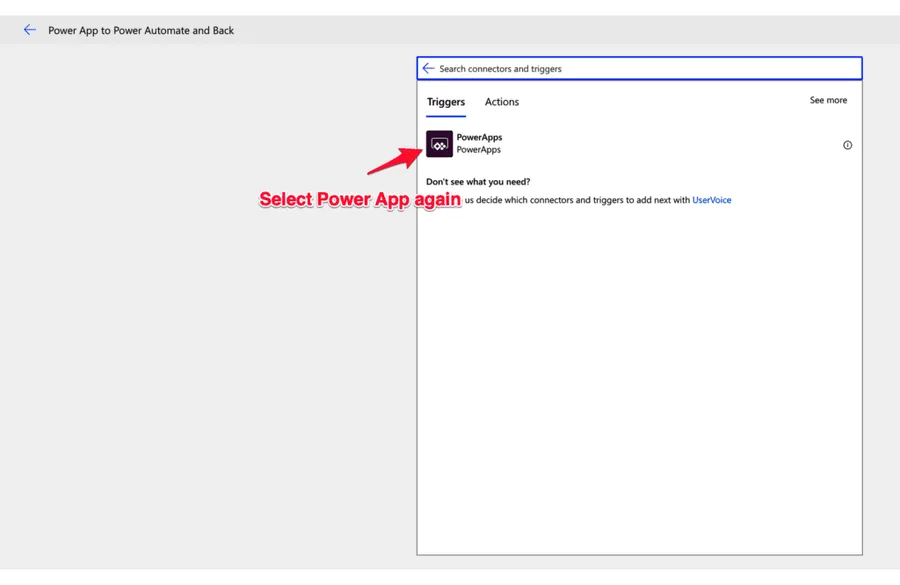Viewport: 900px width, 585px height.
Task: Select the bold PowerApps trigger title
Action: (479, 137)
